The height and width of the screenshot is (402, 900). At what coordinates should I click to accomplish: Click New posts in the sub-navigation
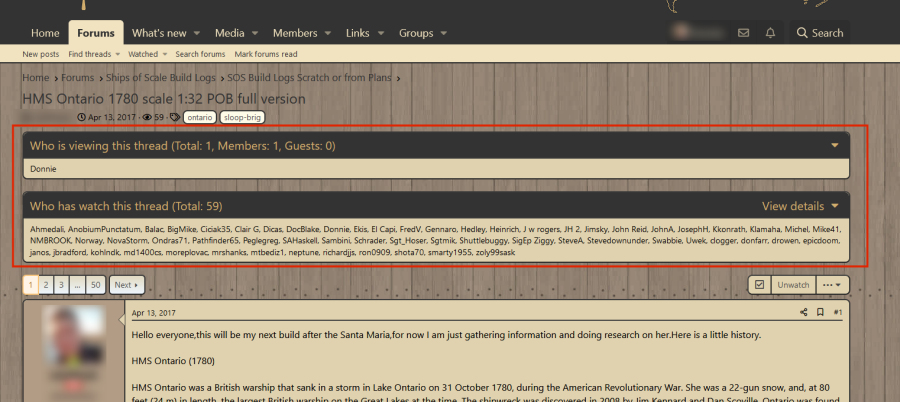click(x=41, y=54)
